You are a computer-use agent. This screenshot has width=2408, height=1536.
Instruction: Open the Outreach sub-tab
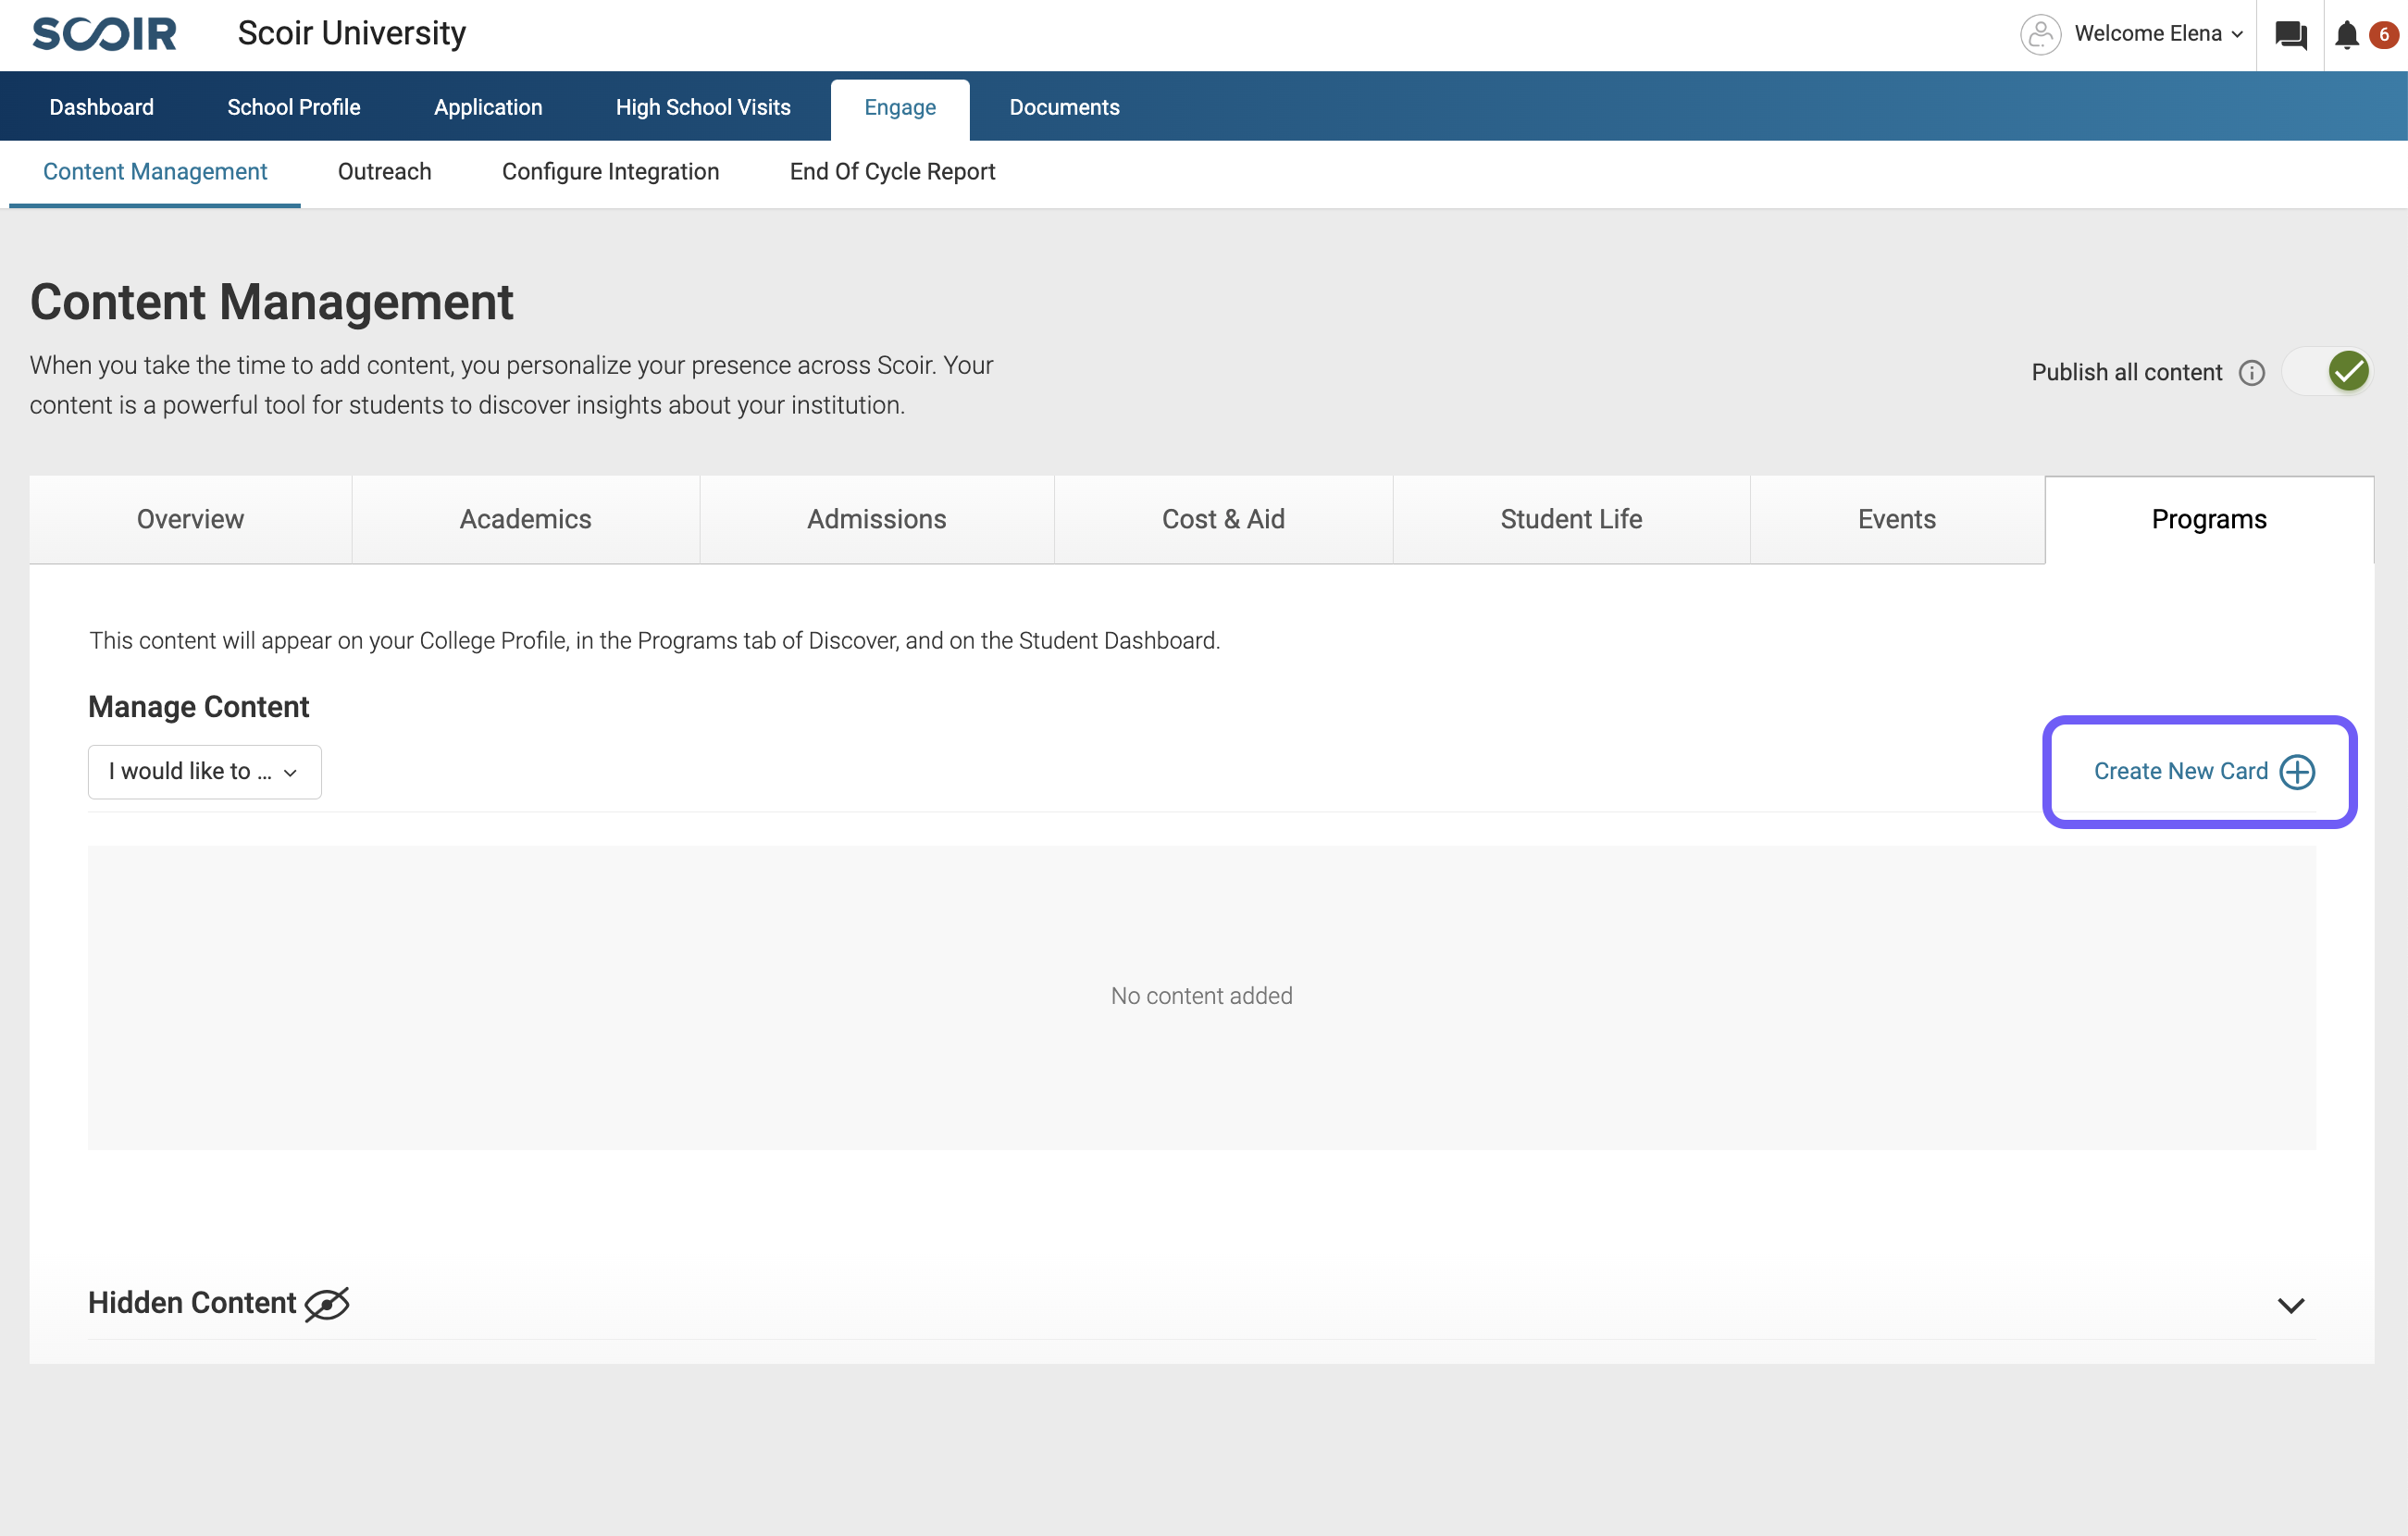point(384,172)
